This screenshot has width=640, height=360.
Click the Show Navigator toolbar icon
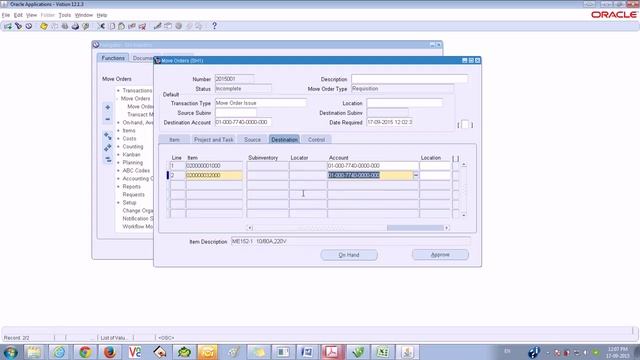coord(29,26)
